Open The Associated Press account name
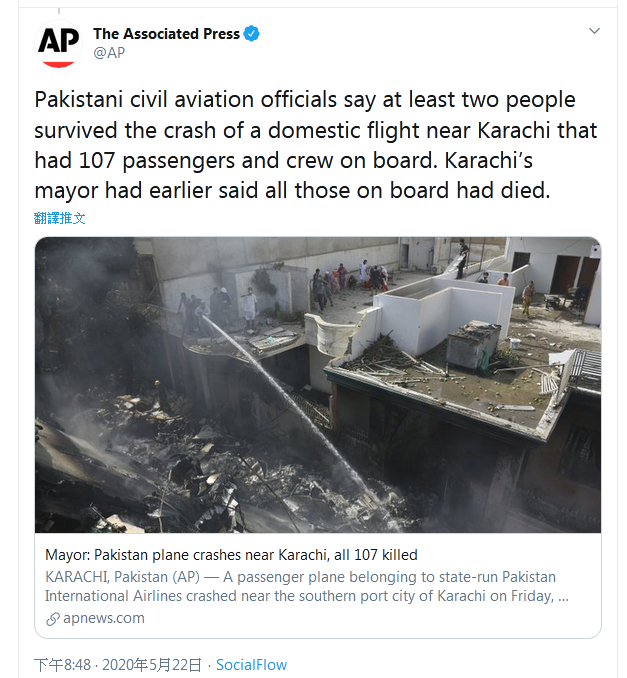This screenshot has width=627, height=678. coord(166,34)
